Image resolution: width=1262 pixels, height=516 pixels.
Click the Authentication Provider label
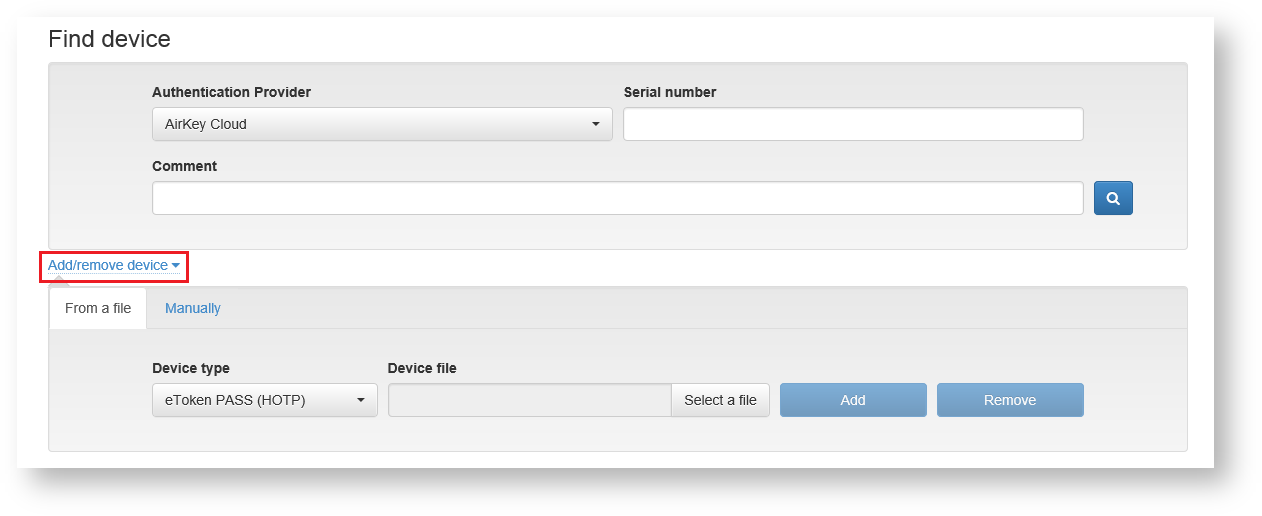[231, 92]
